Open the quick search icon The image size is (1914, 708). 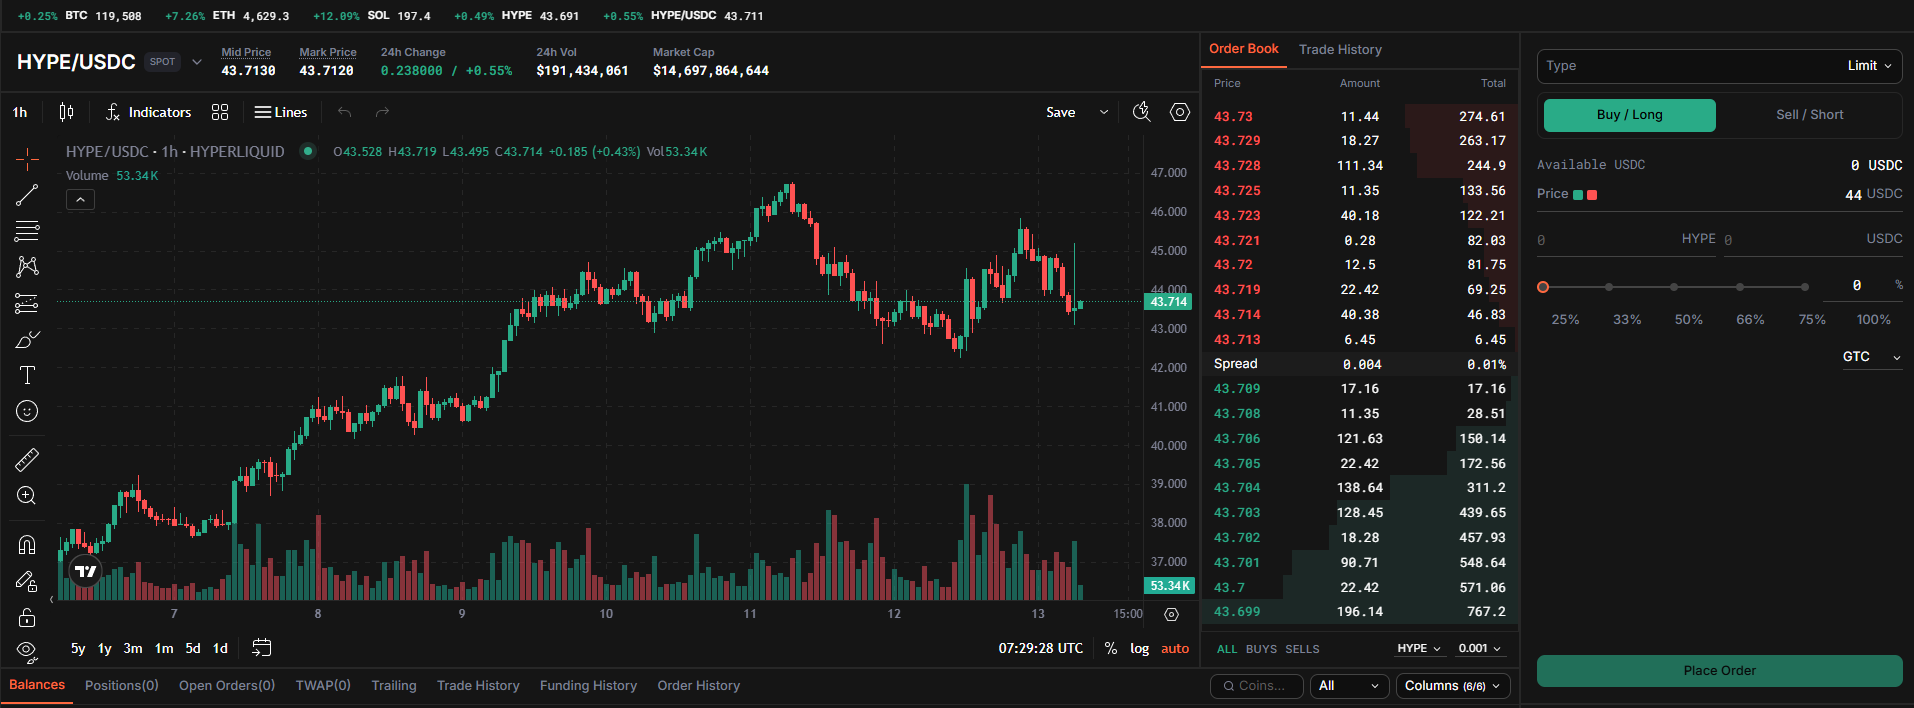click(1142, 112)
